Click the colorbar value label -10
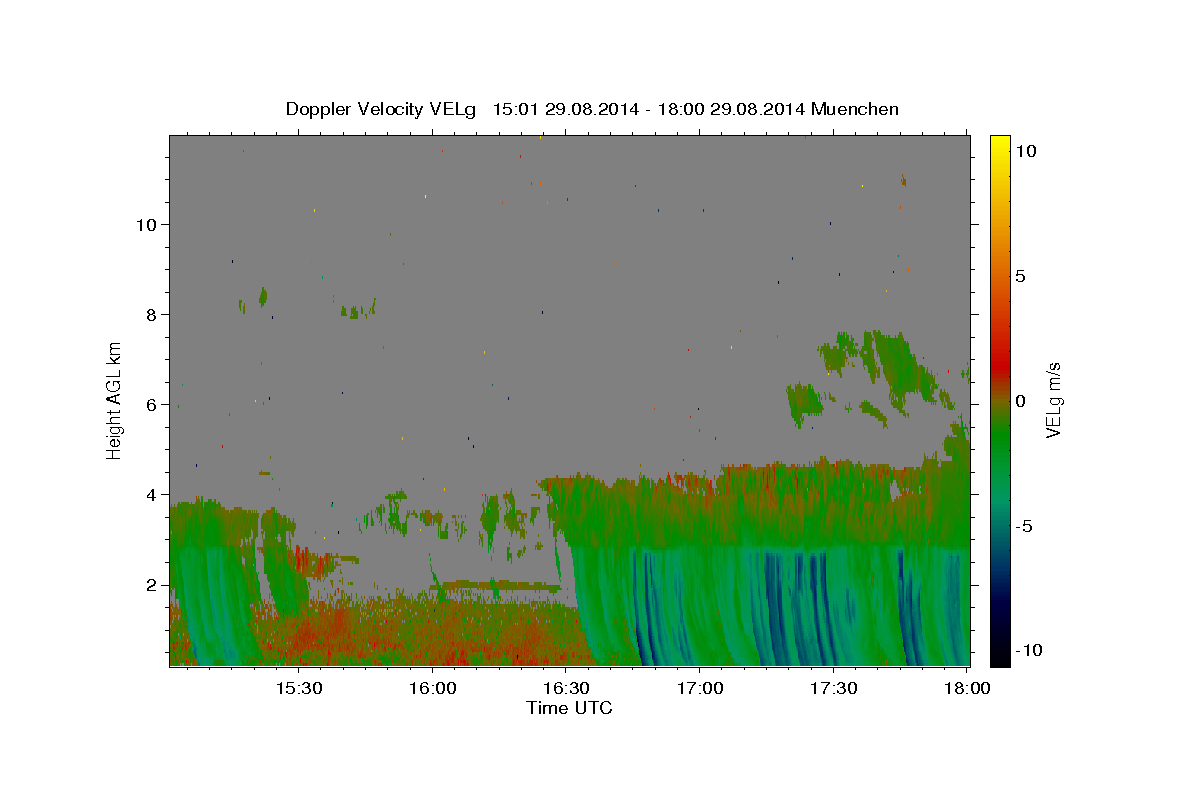 [x=1028, y=650]
